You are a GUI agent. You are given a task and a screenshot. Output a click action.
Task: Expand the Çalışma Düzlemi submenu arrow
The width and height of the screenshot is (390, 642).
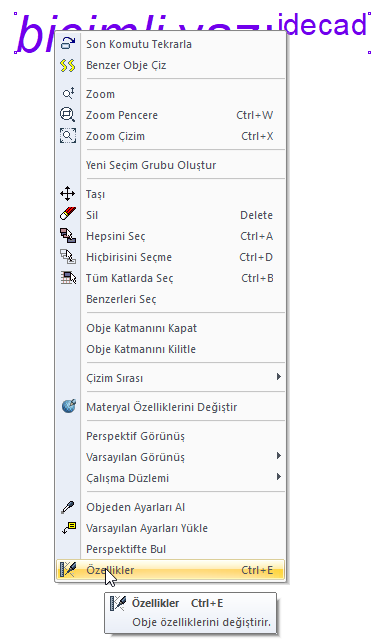coord(279,477)
